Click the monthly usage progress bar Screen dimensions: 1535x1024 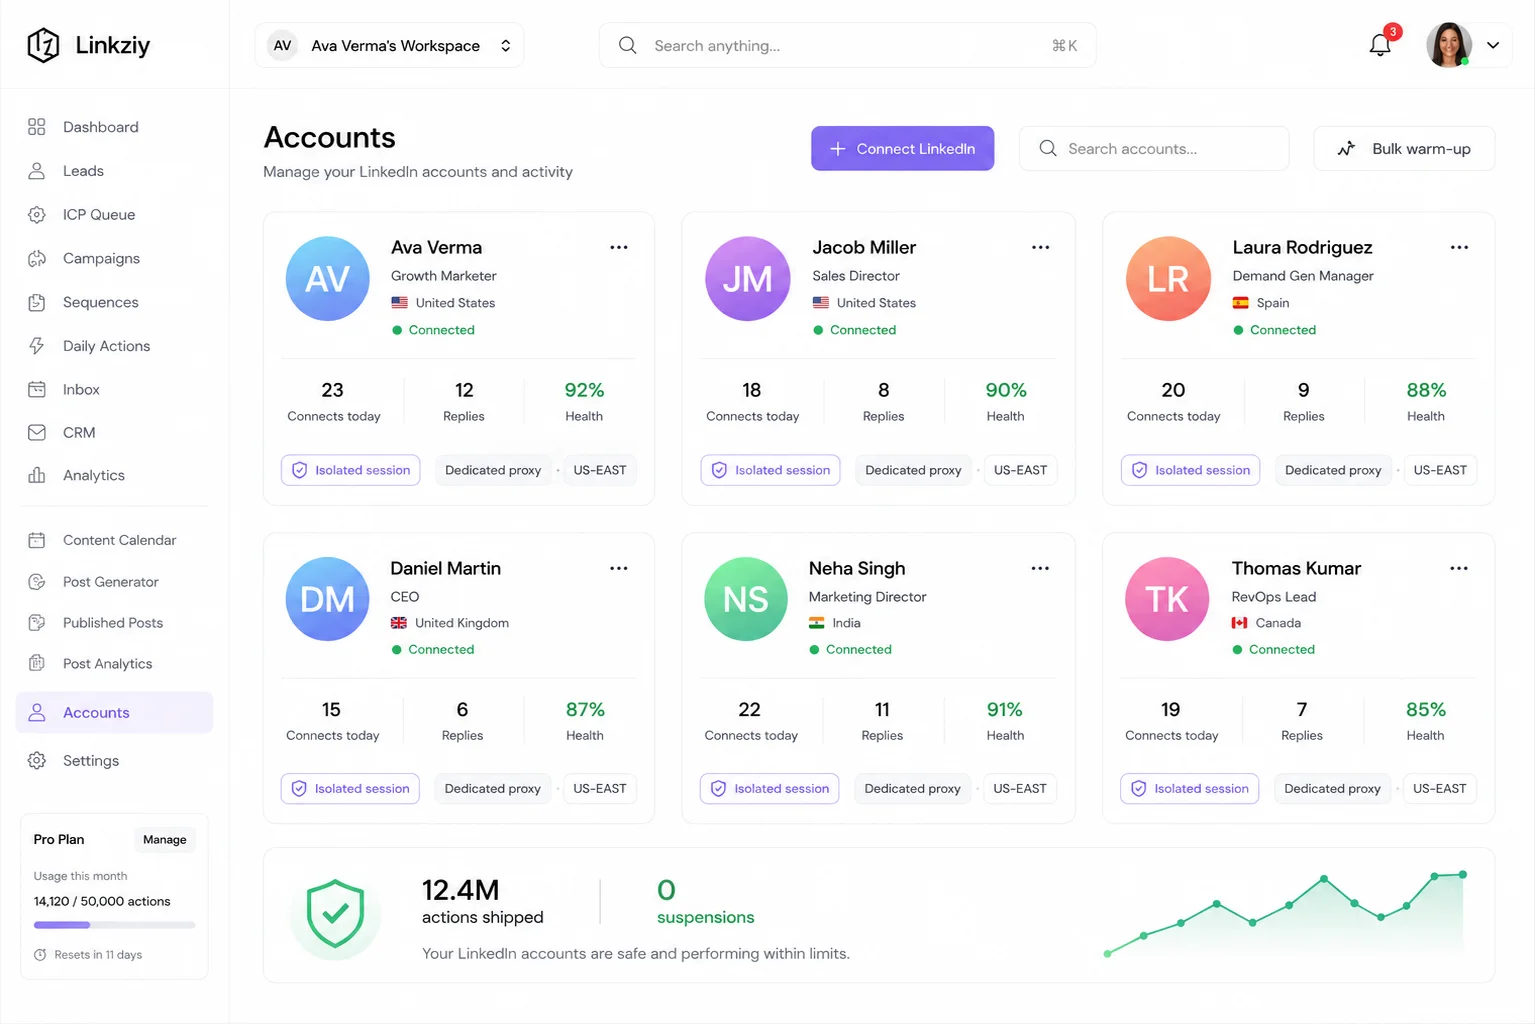[114, 925]
